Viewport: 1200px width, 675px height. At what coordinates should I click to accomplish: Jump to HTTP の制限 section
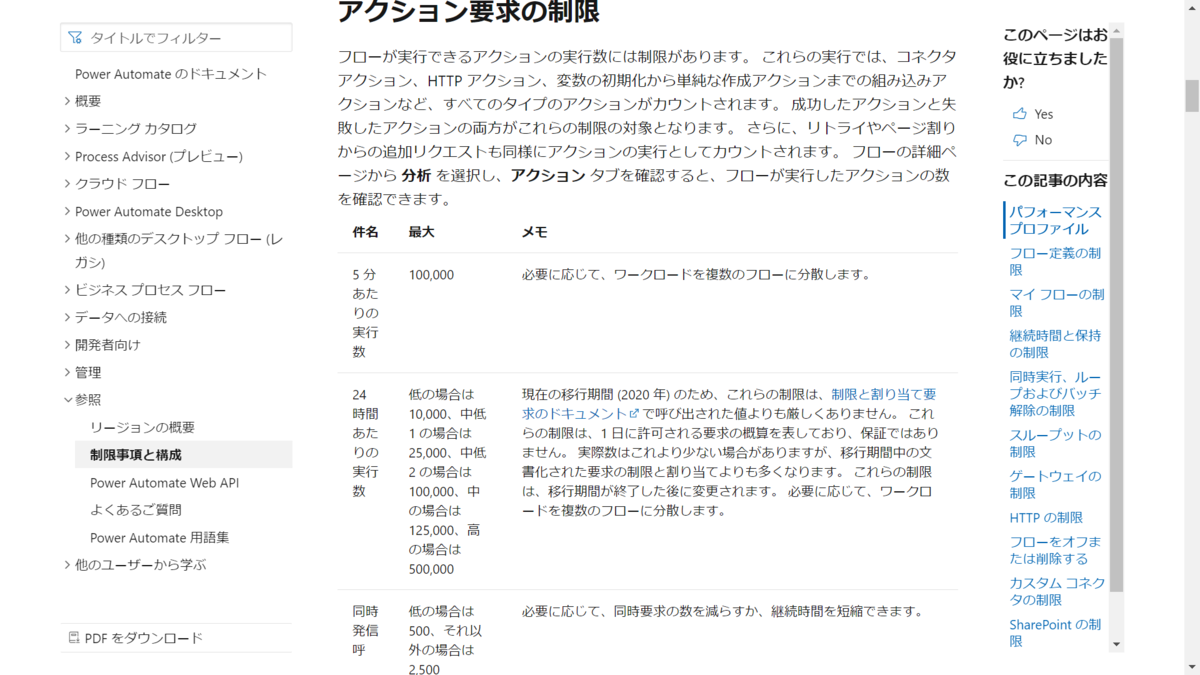pos(1046,517)
